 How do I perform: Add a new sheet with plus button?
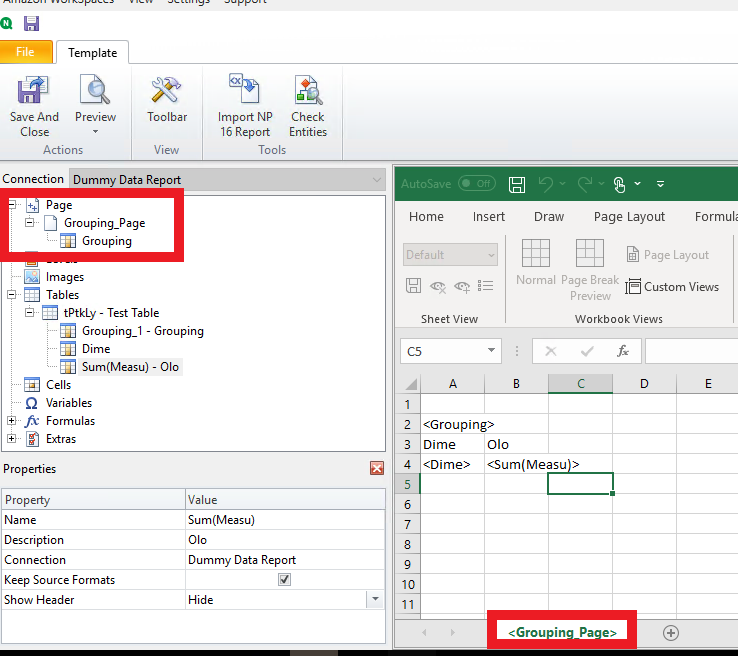tap(671, 632)
